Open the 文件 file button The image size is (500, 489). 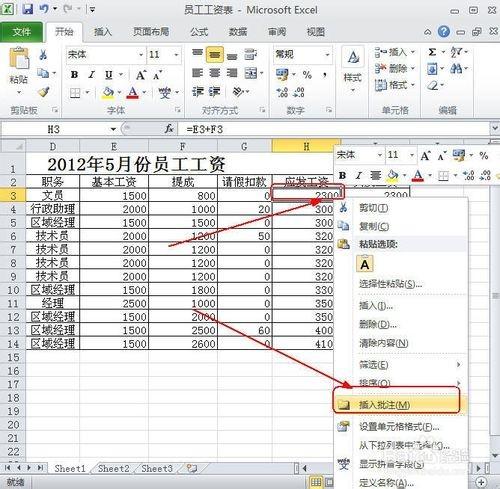(21, 32)
